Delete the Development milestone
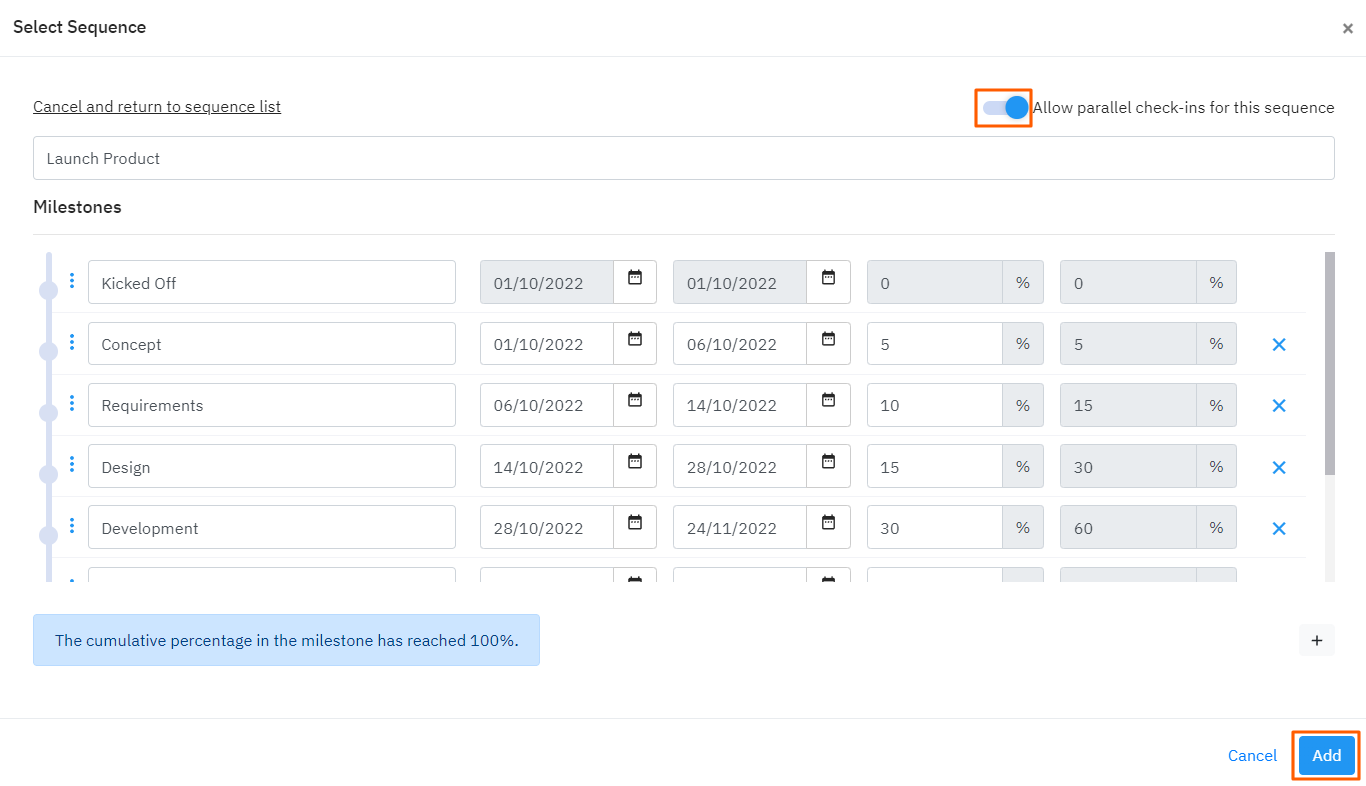The height and width of the screenshot is (786, 1366). point(1279,527)
